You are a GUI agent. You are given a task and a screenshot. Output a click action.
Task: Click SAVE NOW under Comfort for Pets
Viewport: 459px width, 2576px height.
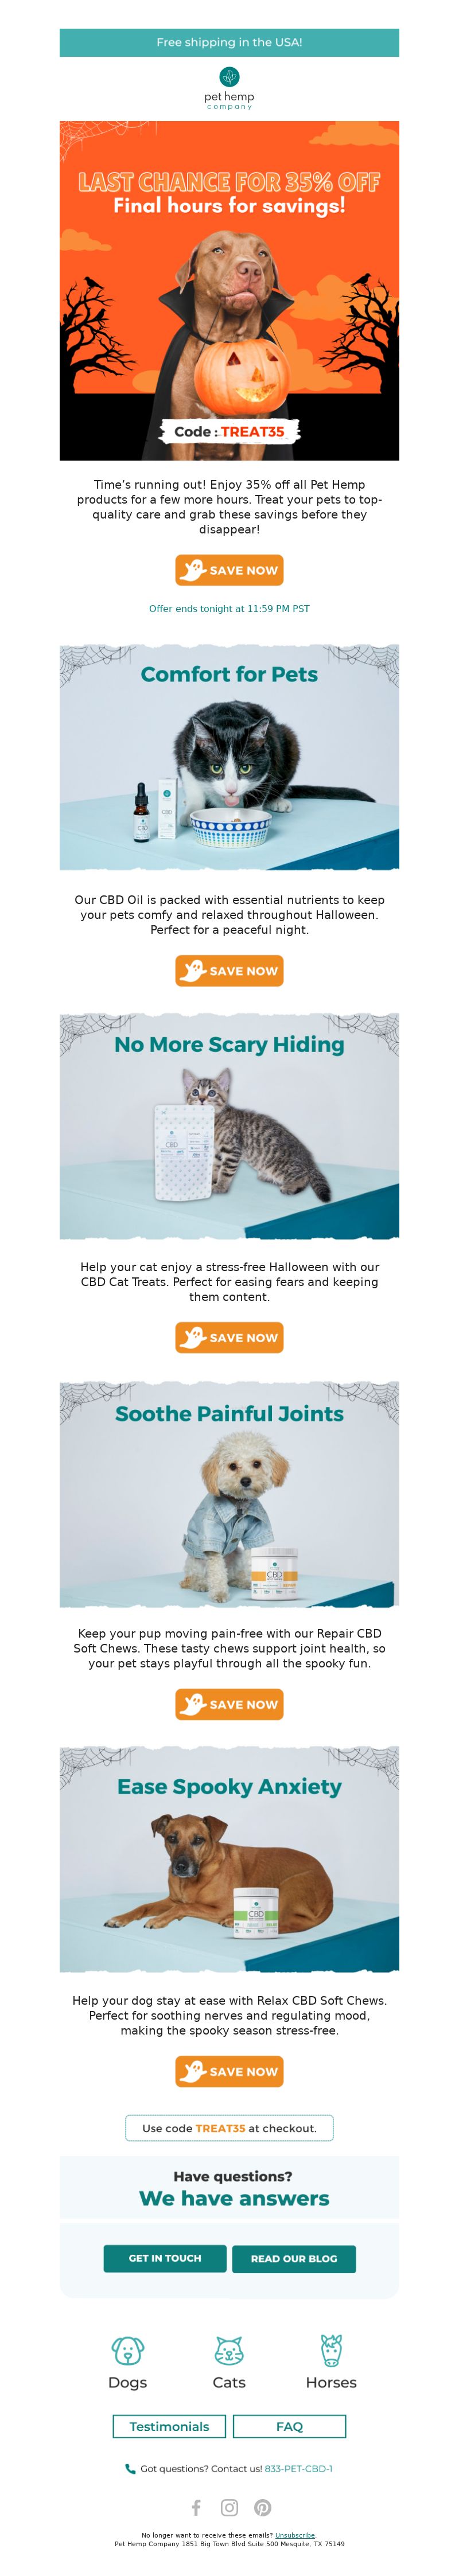click(229, 970)
